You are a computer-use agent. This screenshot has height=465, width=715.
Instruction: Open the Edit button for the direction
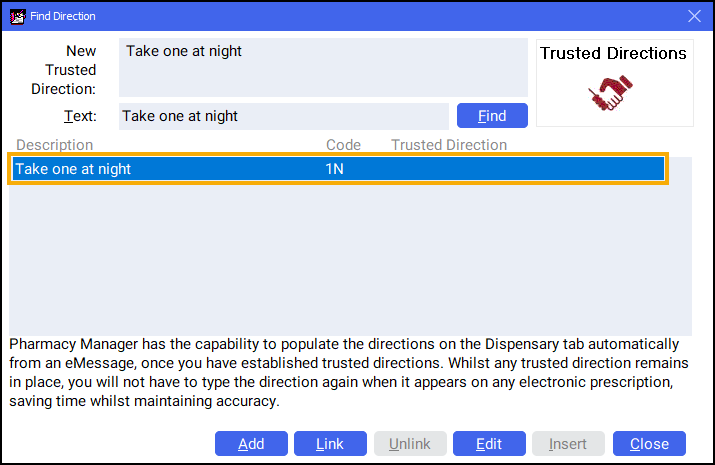click(x=488, y=444)
